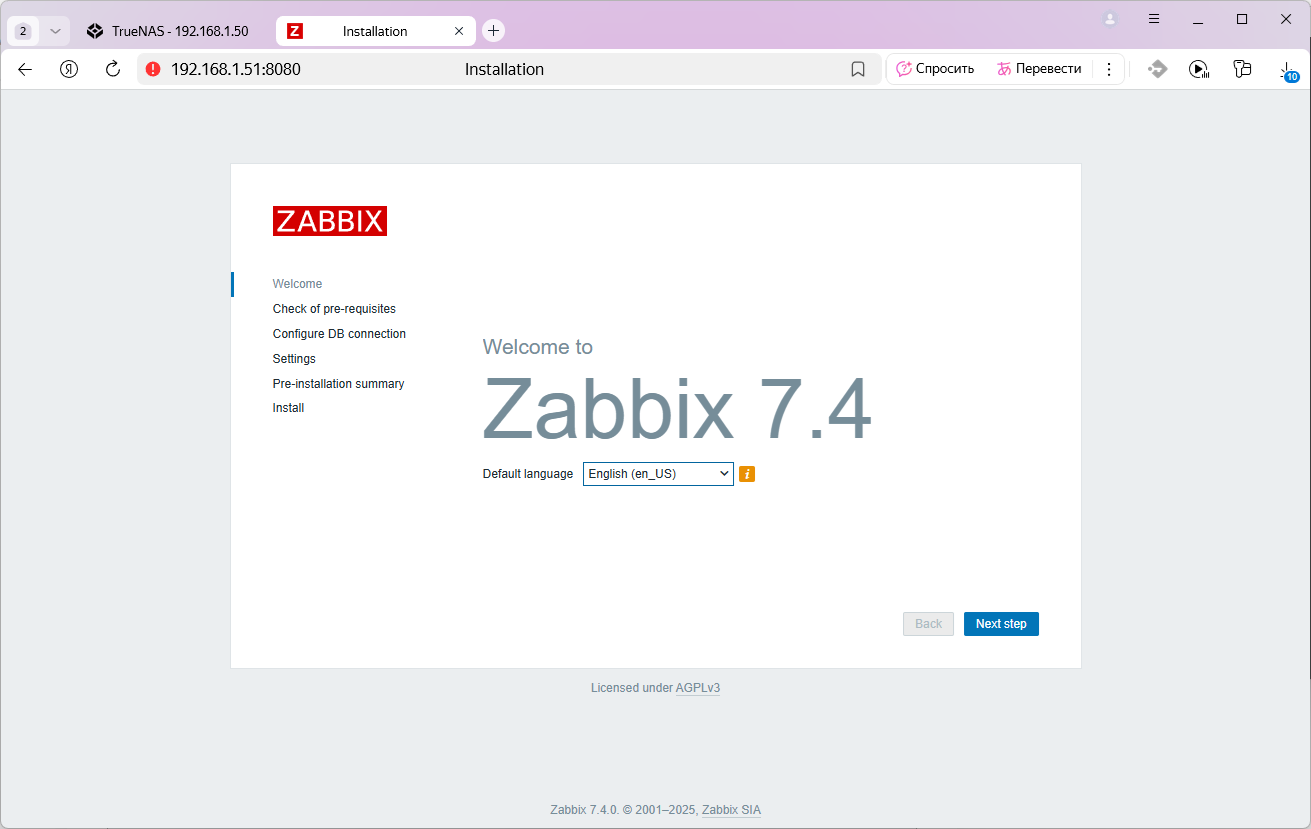1311x829 pixels.
Task: Open a new tab with plus icon
Action: (493, 31)
